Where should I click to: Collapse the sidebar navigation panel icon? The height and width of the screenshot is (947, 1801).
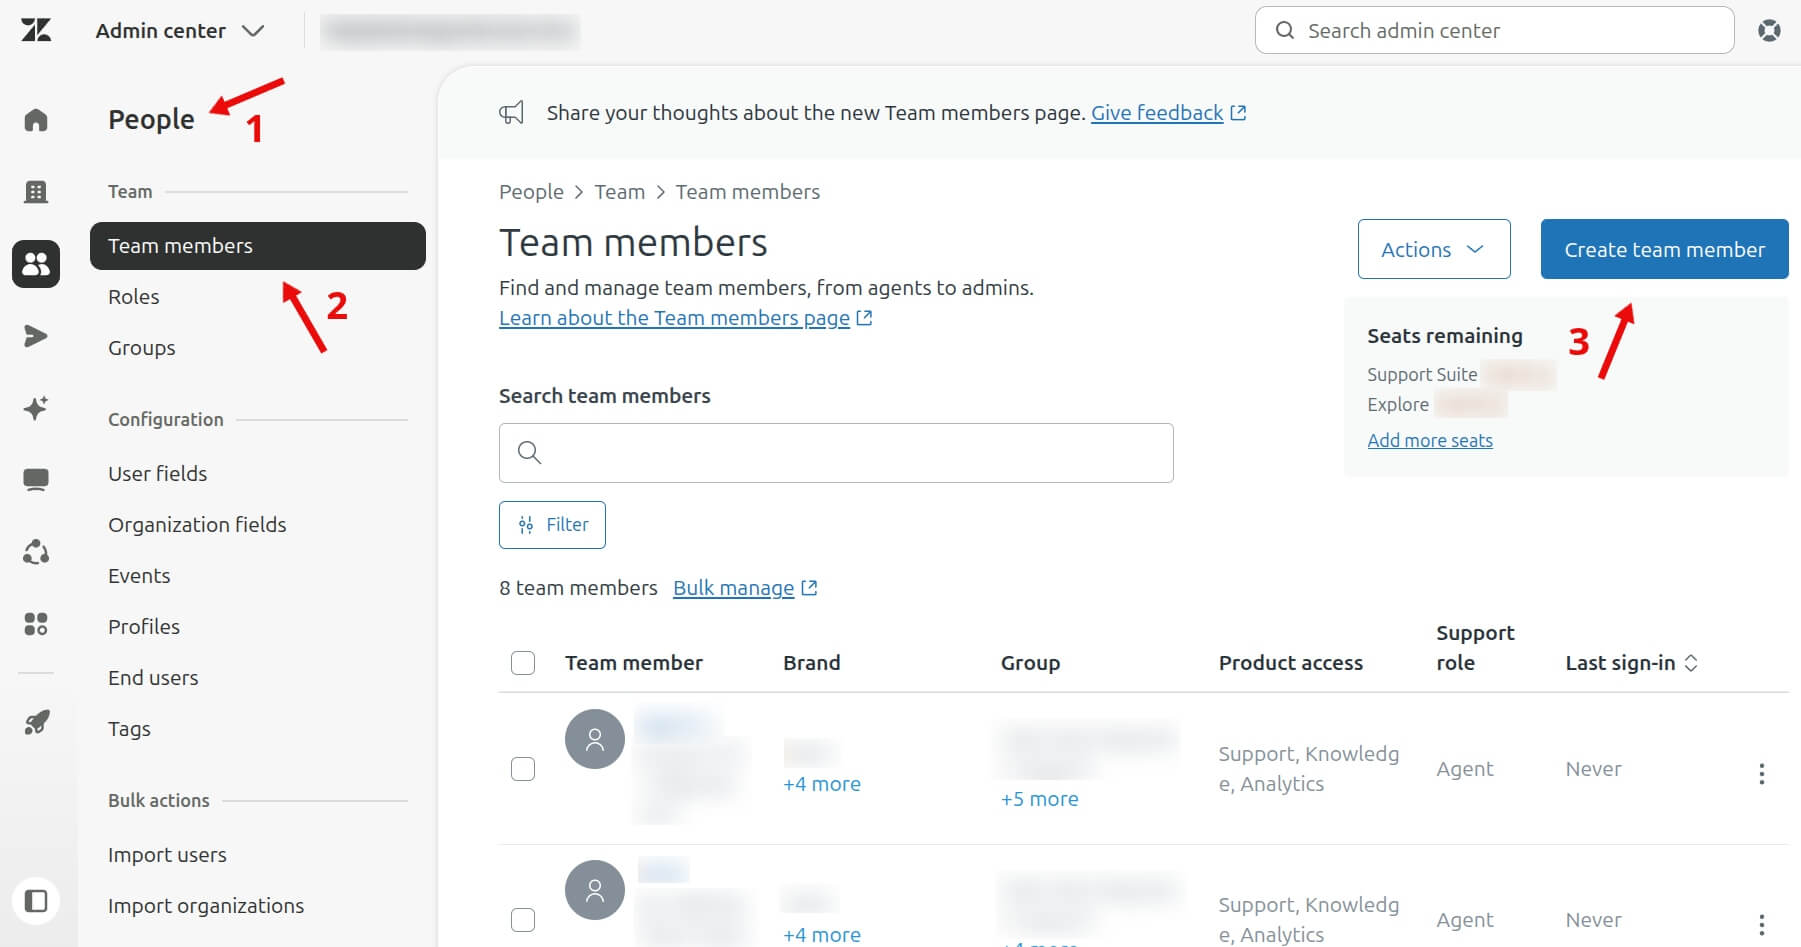tap(36, 901)
